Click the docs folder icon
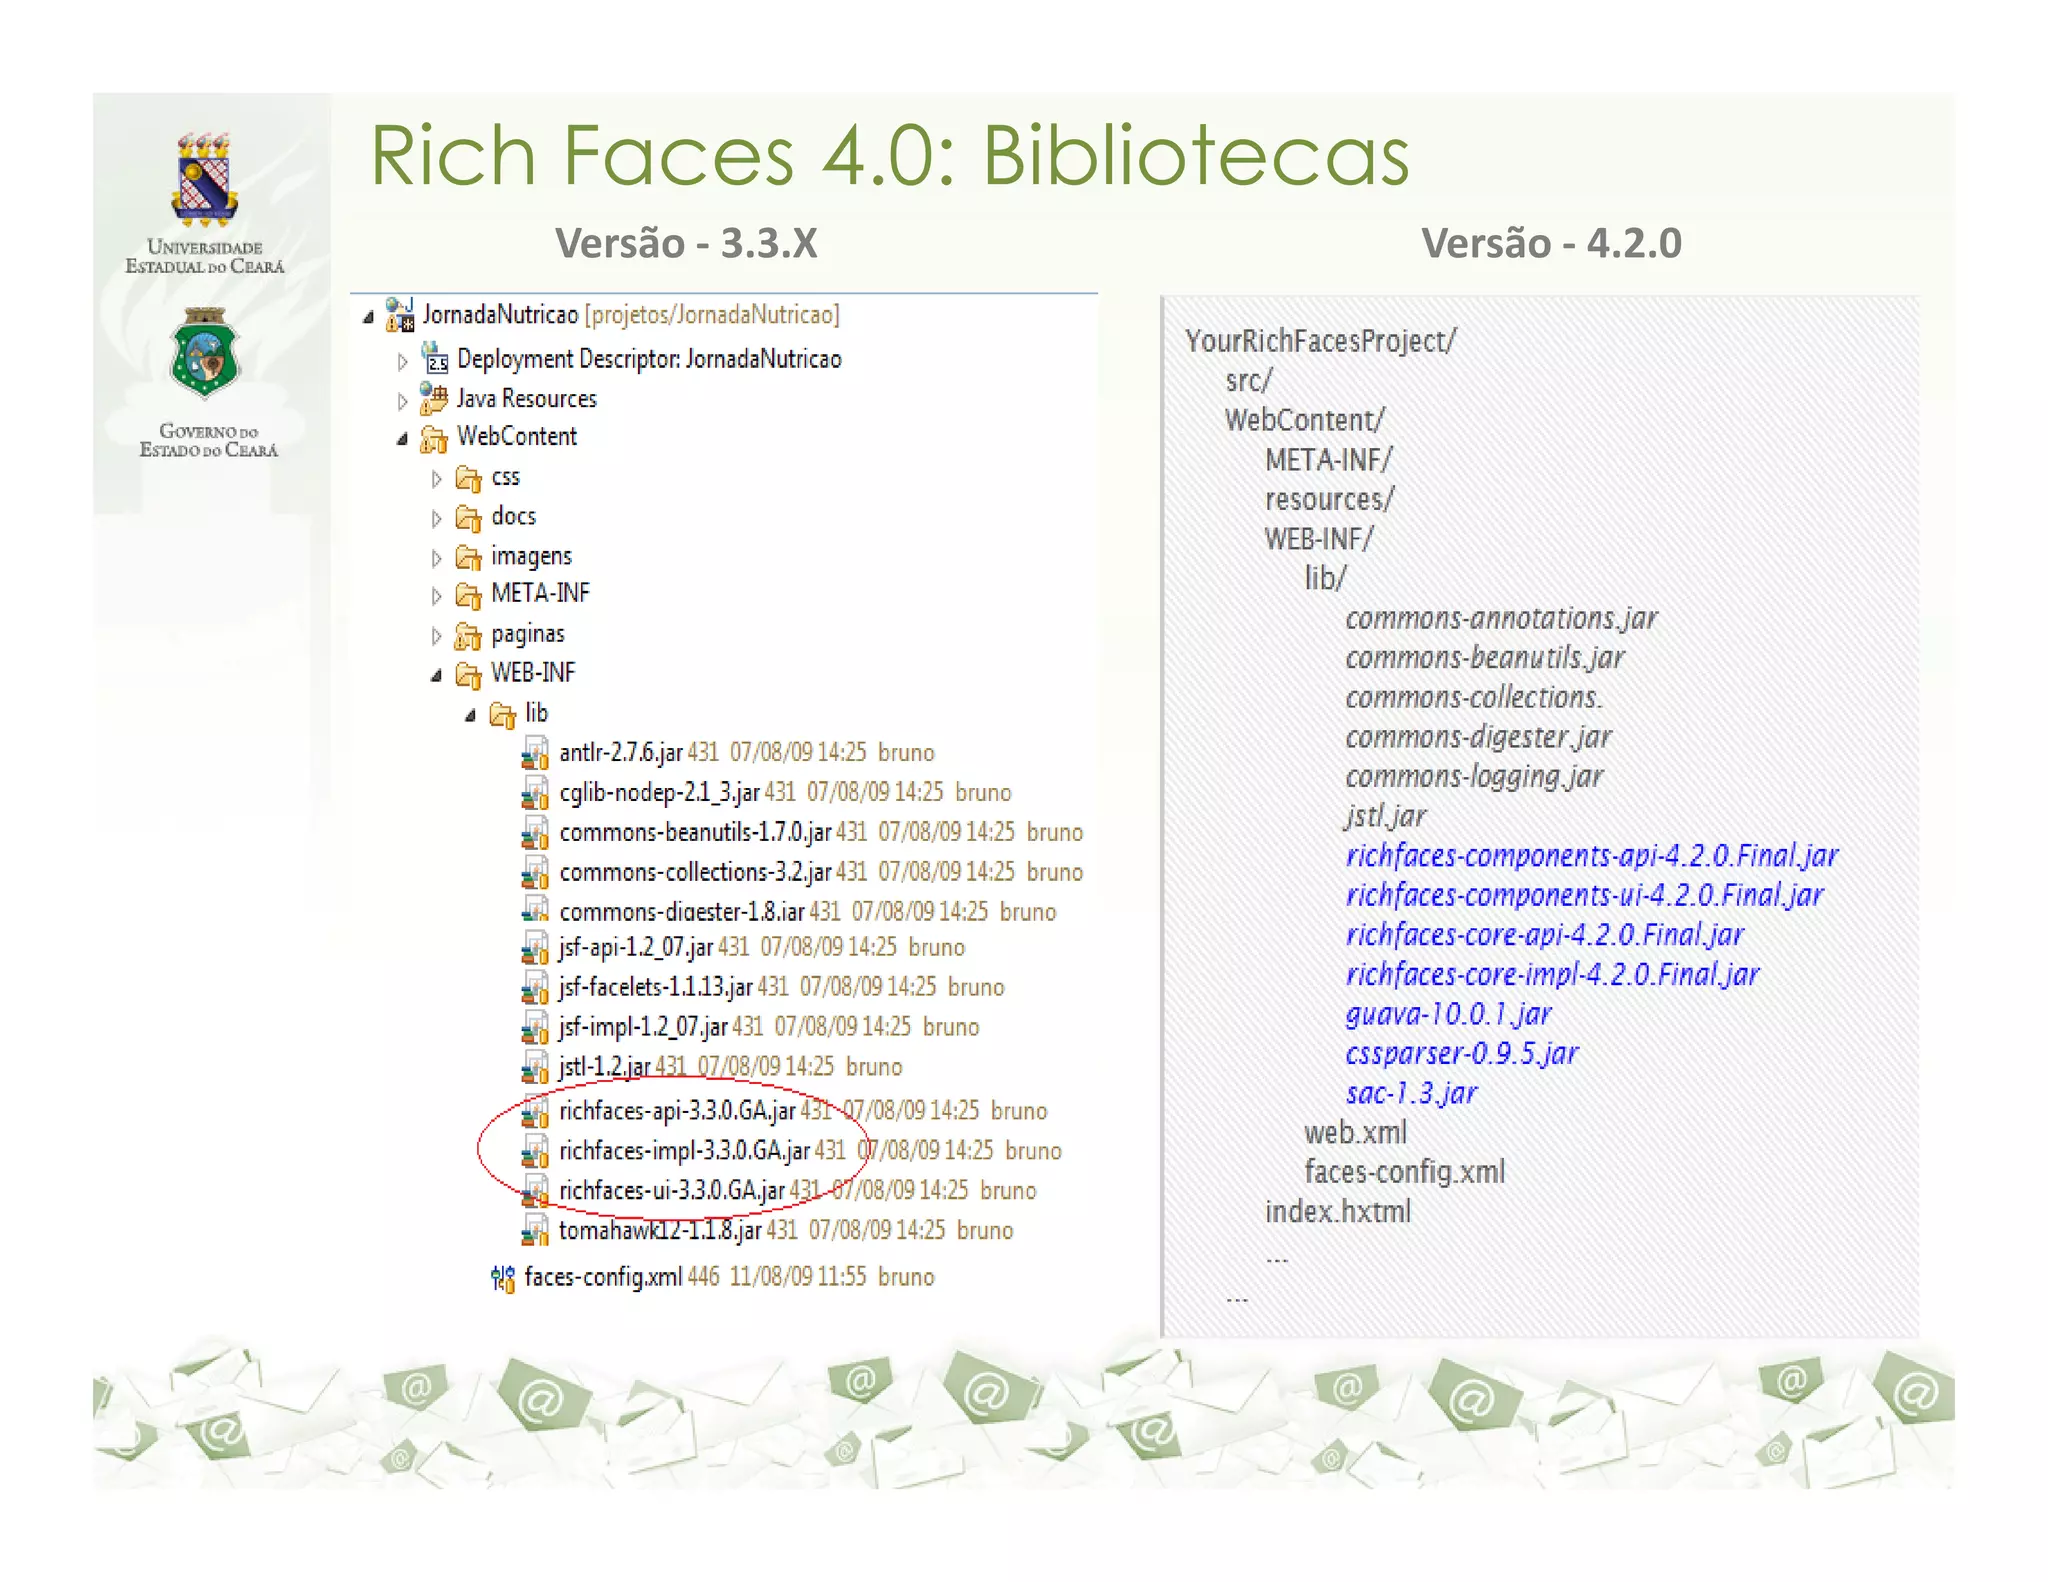 click(468, 517)
